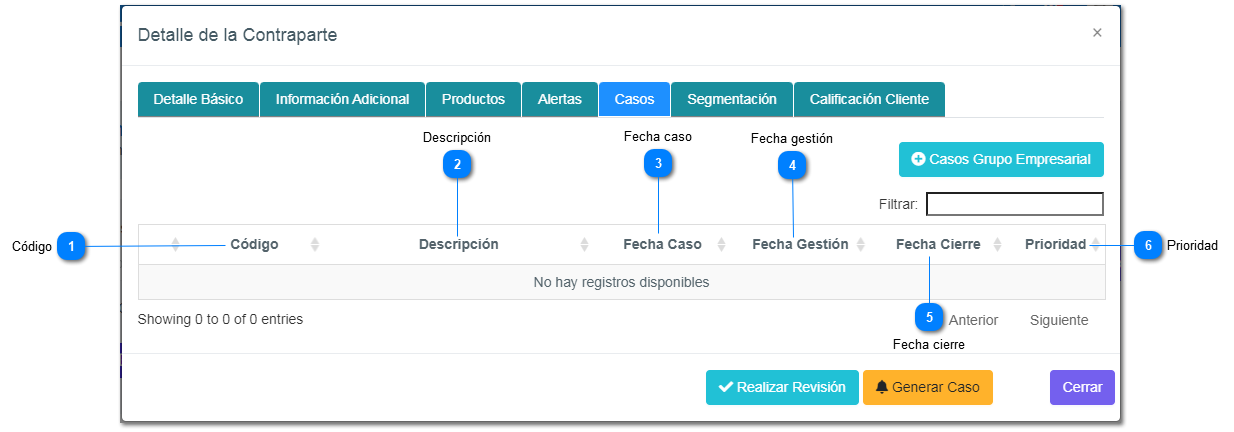Open the Segmentación tab
Image resolution: width=1234 pixels, height=432 pixels.
[x=732, y=99]
